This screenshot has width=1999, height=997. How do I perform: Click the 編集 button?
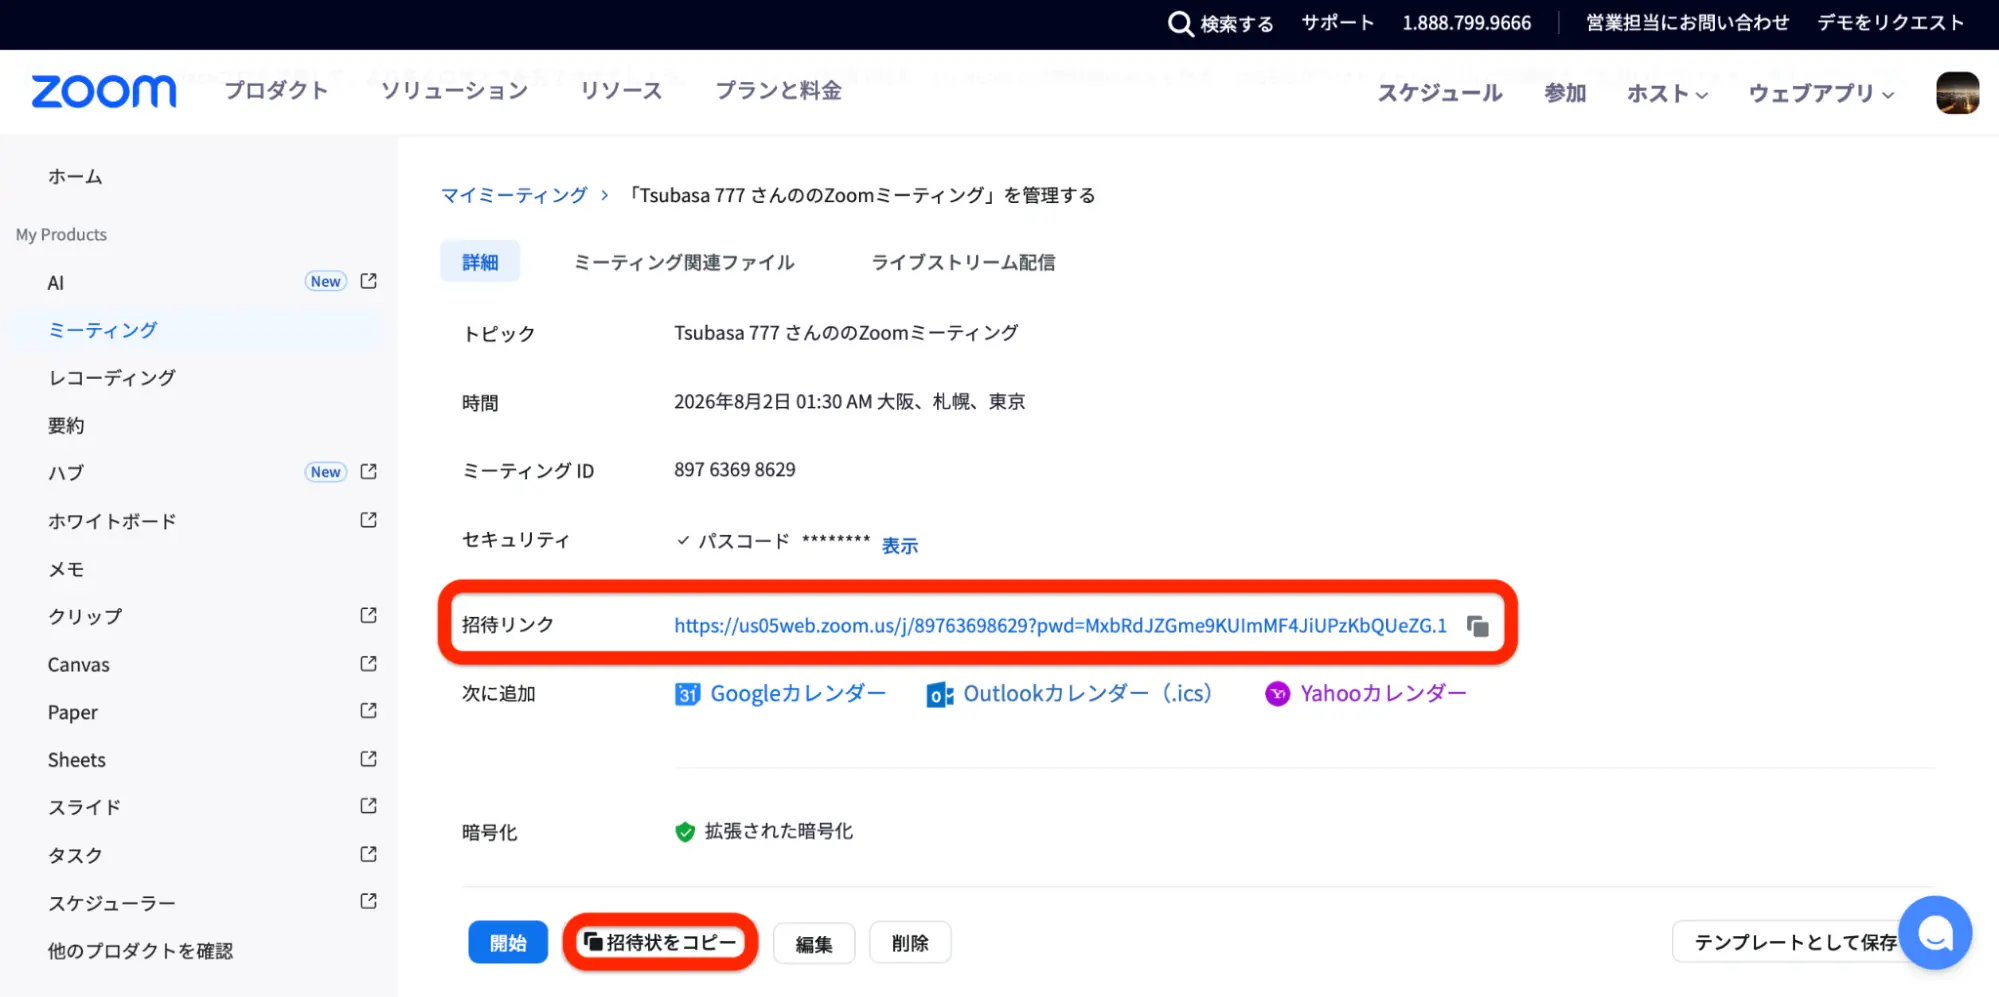(814, 943)
